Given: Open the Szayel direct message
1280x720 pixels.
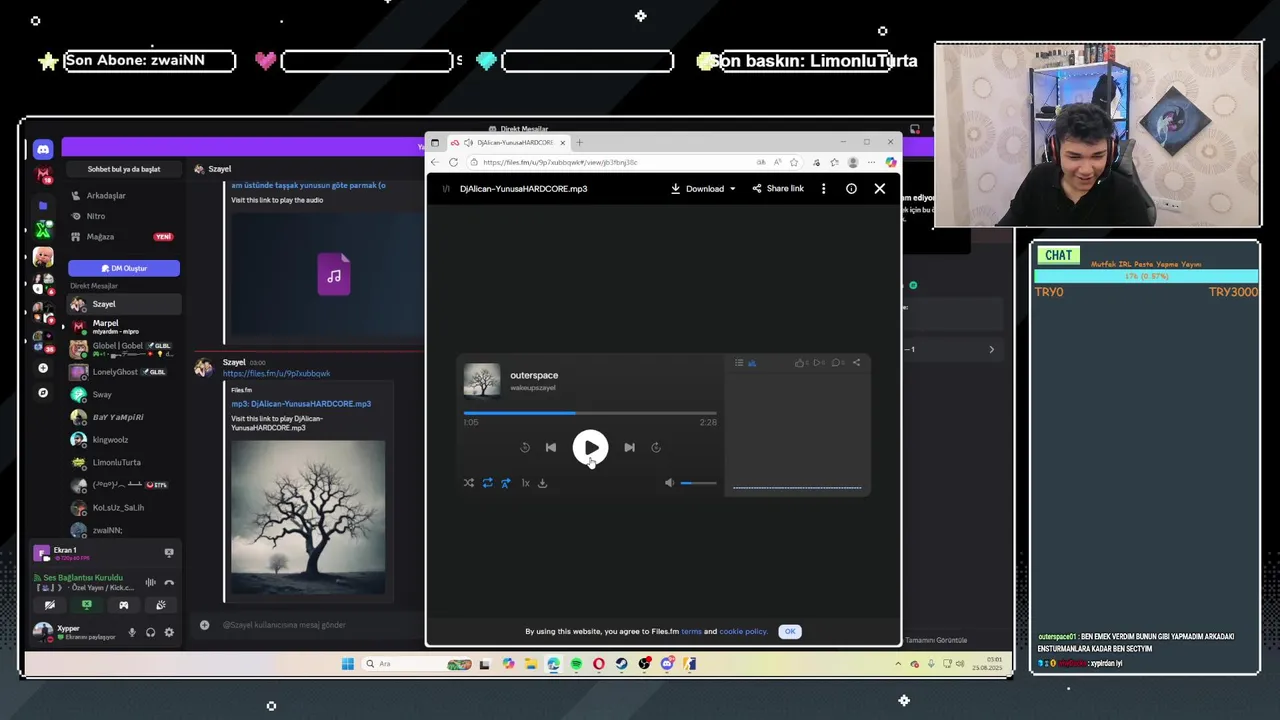Looking at the screenshot, I should coord(124,304).
